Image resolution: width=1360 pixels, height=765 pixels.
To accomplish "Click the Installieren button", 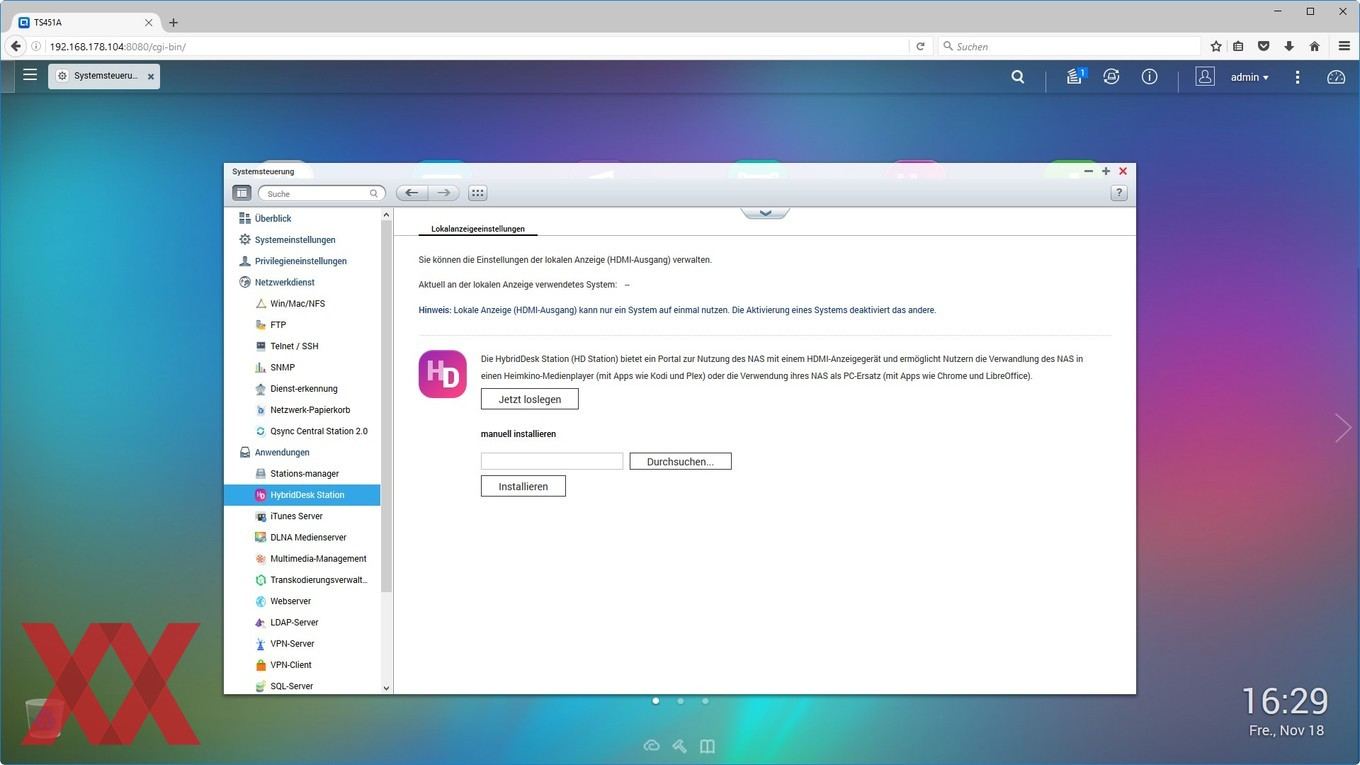I will click(x=523, y=486).
